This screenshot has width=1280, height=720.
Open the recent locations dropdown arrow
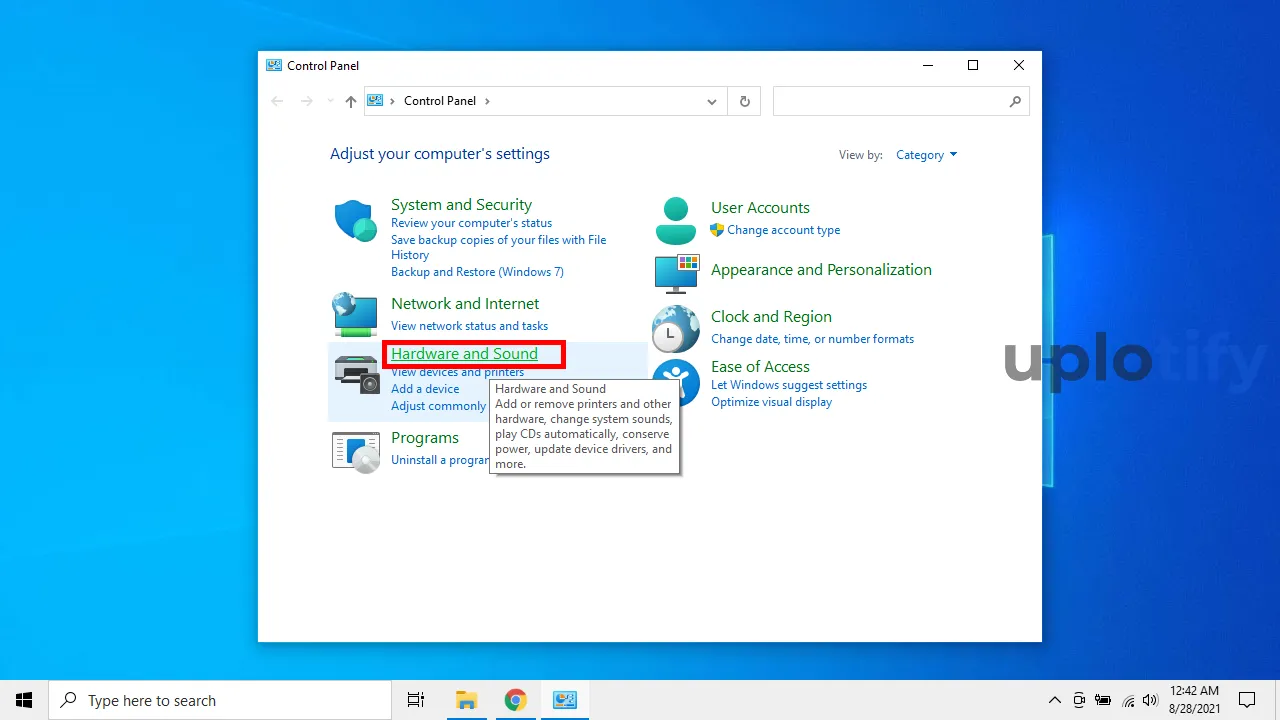click(x=330, y=101)
